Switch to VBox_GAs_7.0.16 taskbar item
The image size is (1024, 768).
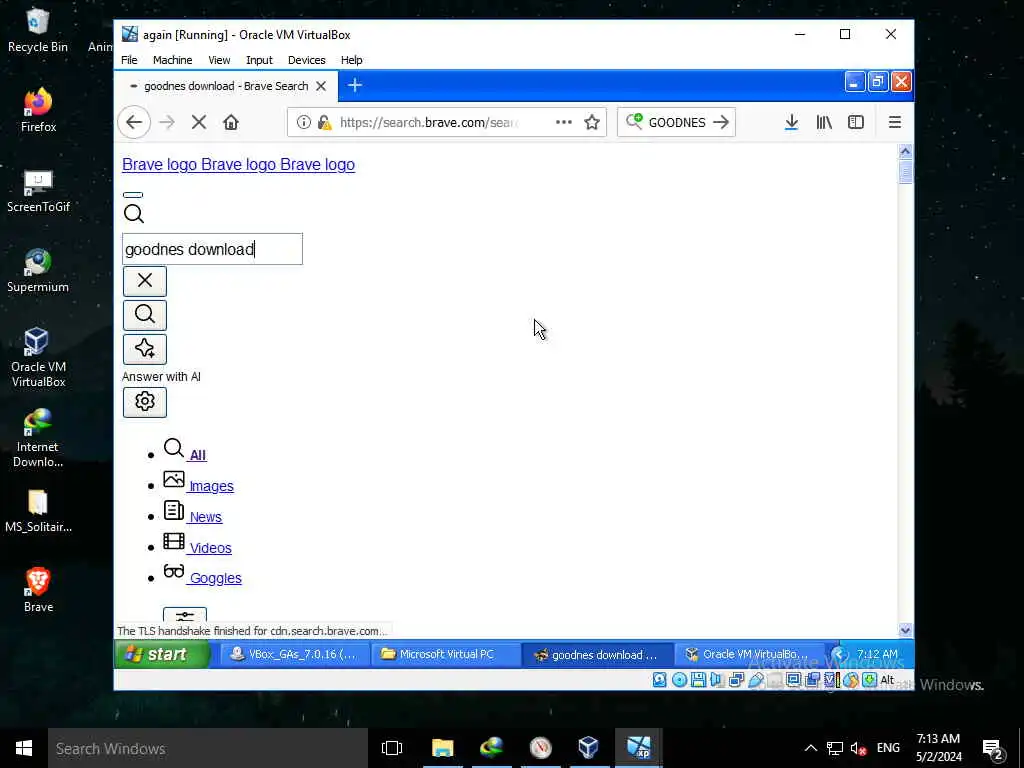295,654
